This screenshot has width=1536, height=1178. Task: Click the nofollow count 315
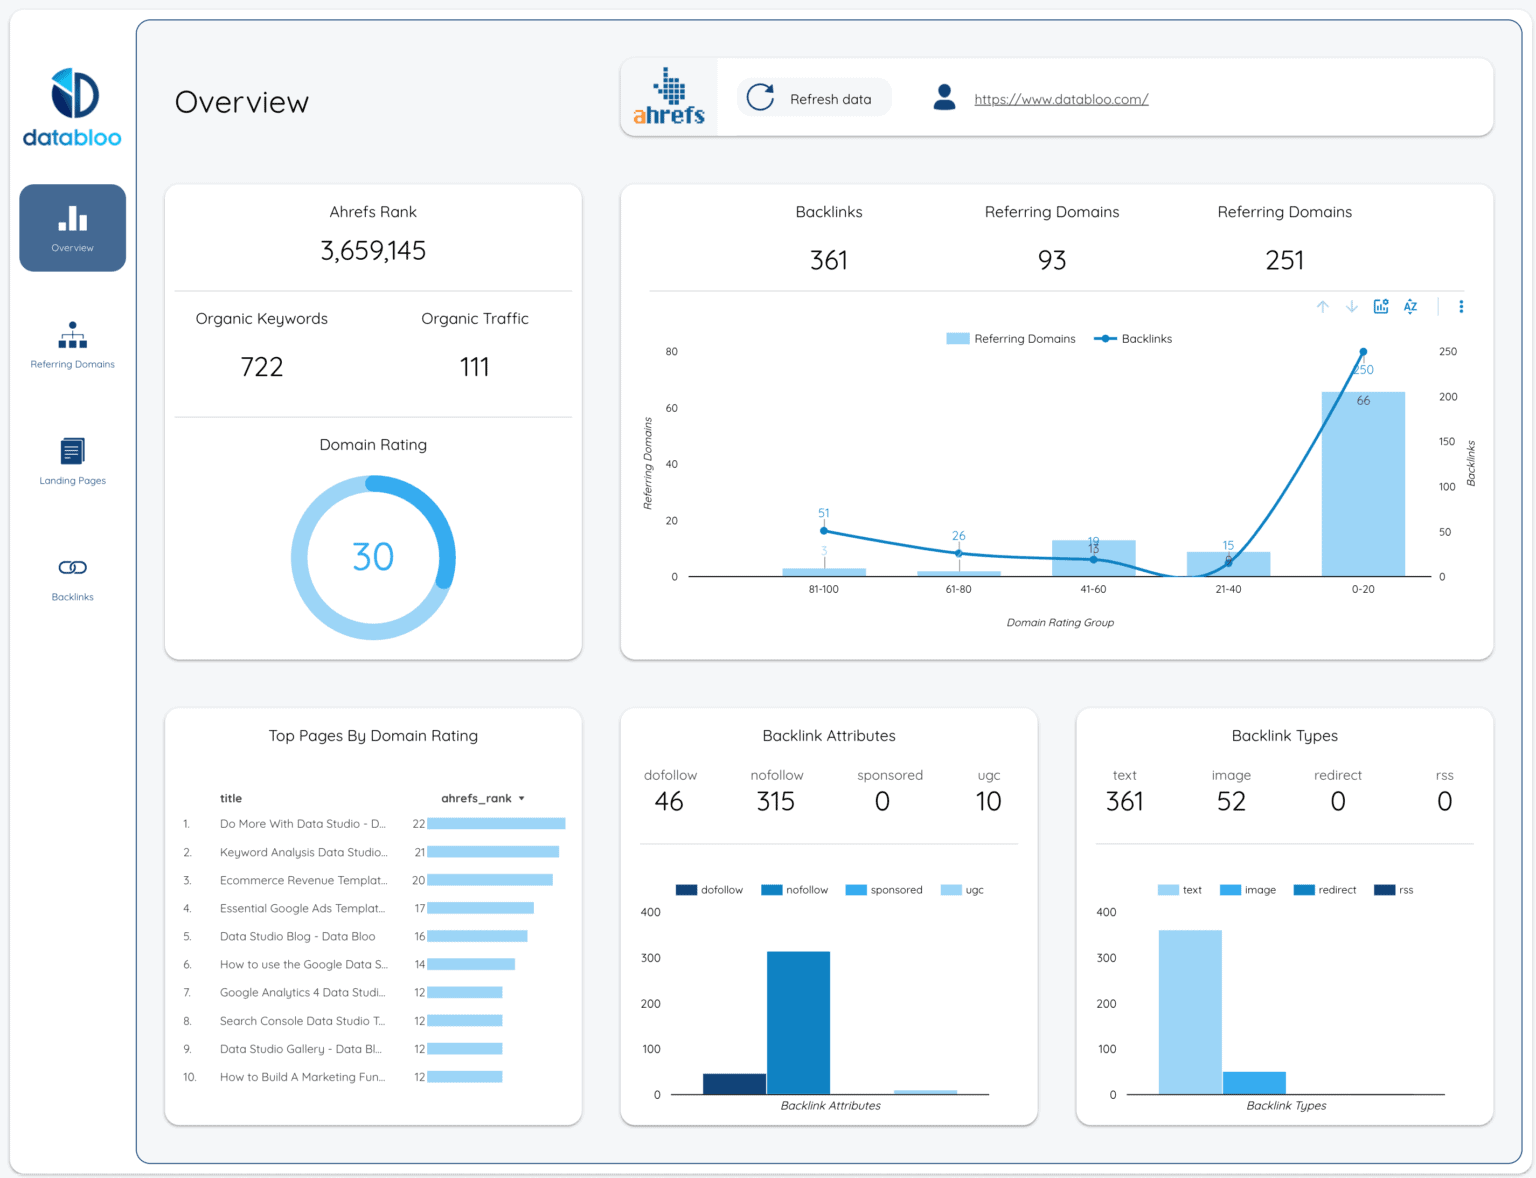(x=776, y=802)
